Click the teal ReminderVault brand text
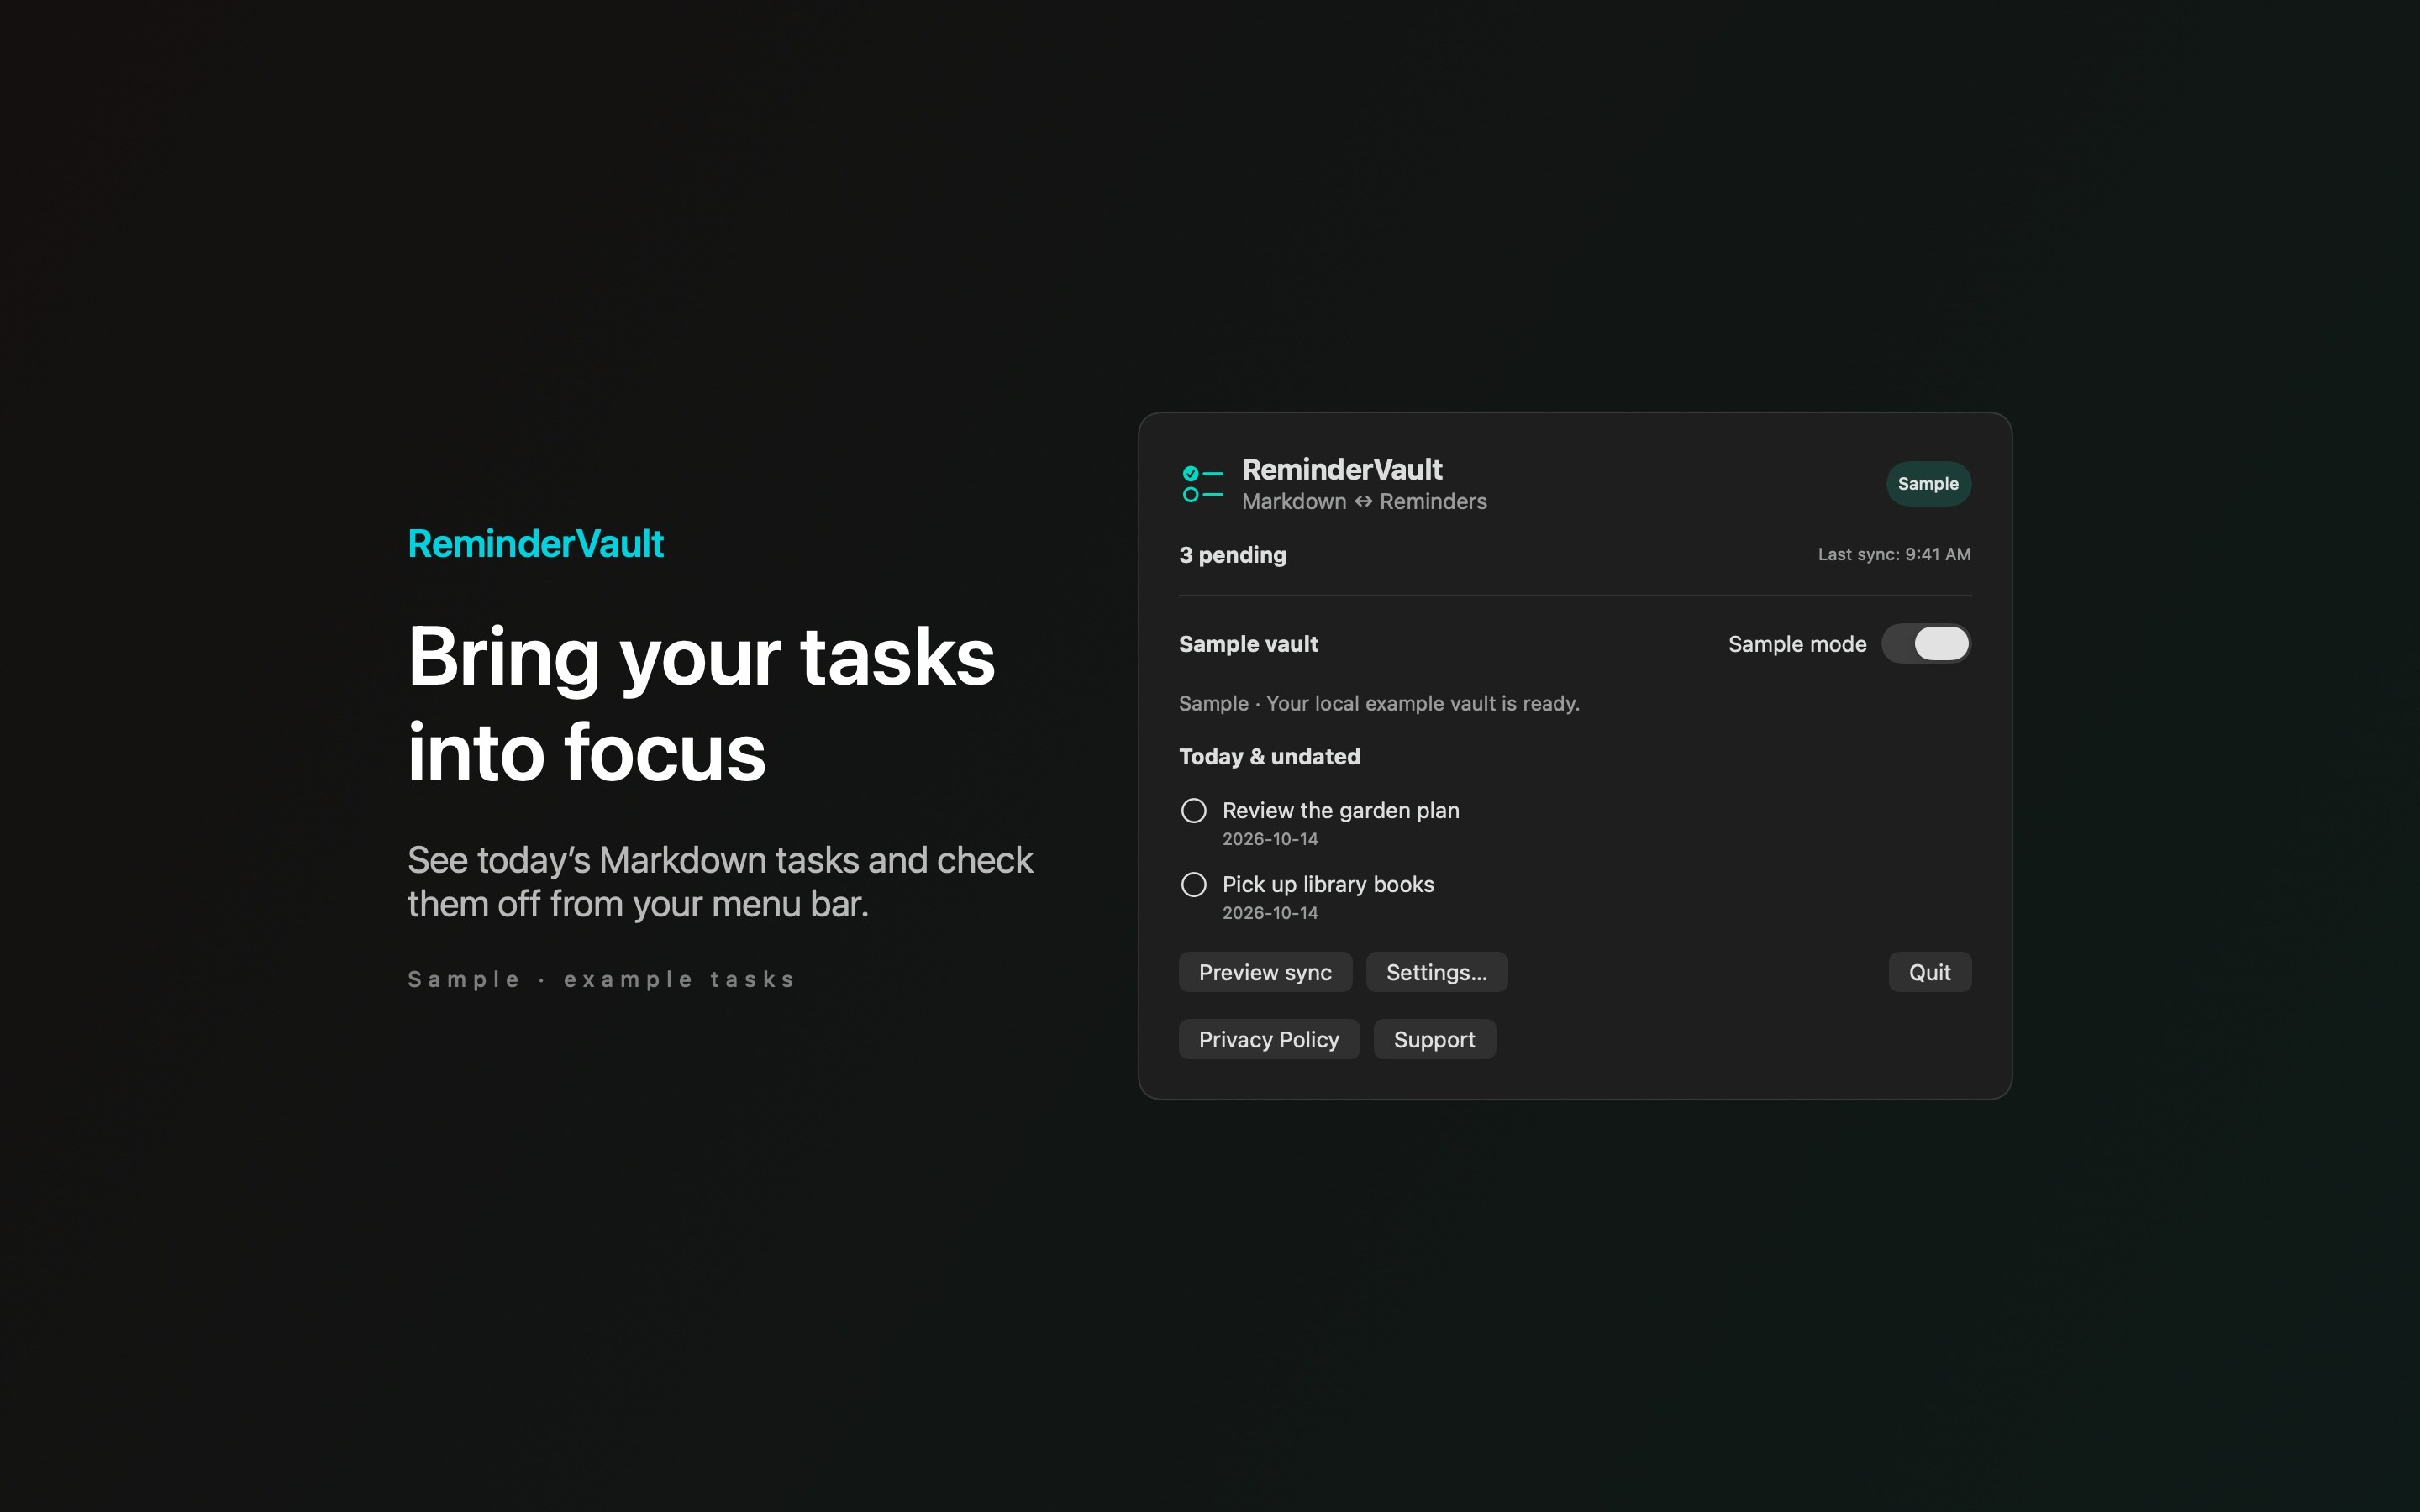The image size is (2420, 1512). tap(536, 544)
